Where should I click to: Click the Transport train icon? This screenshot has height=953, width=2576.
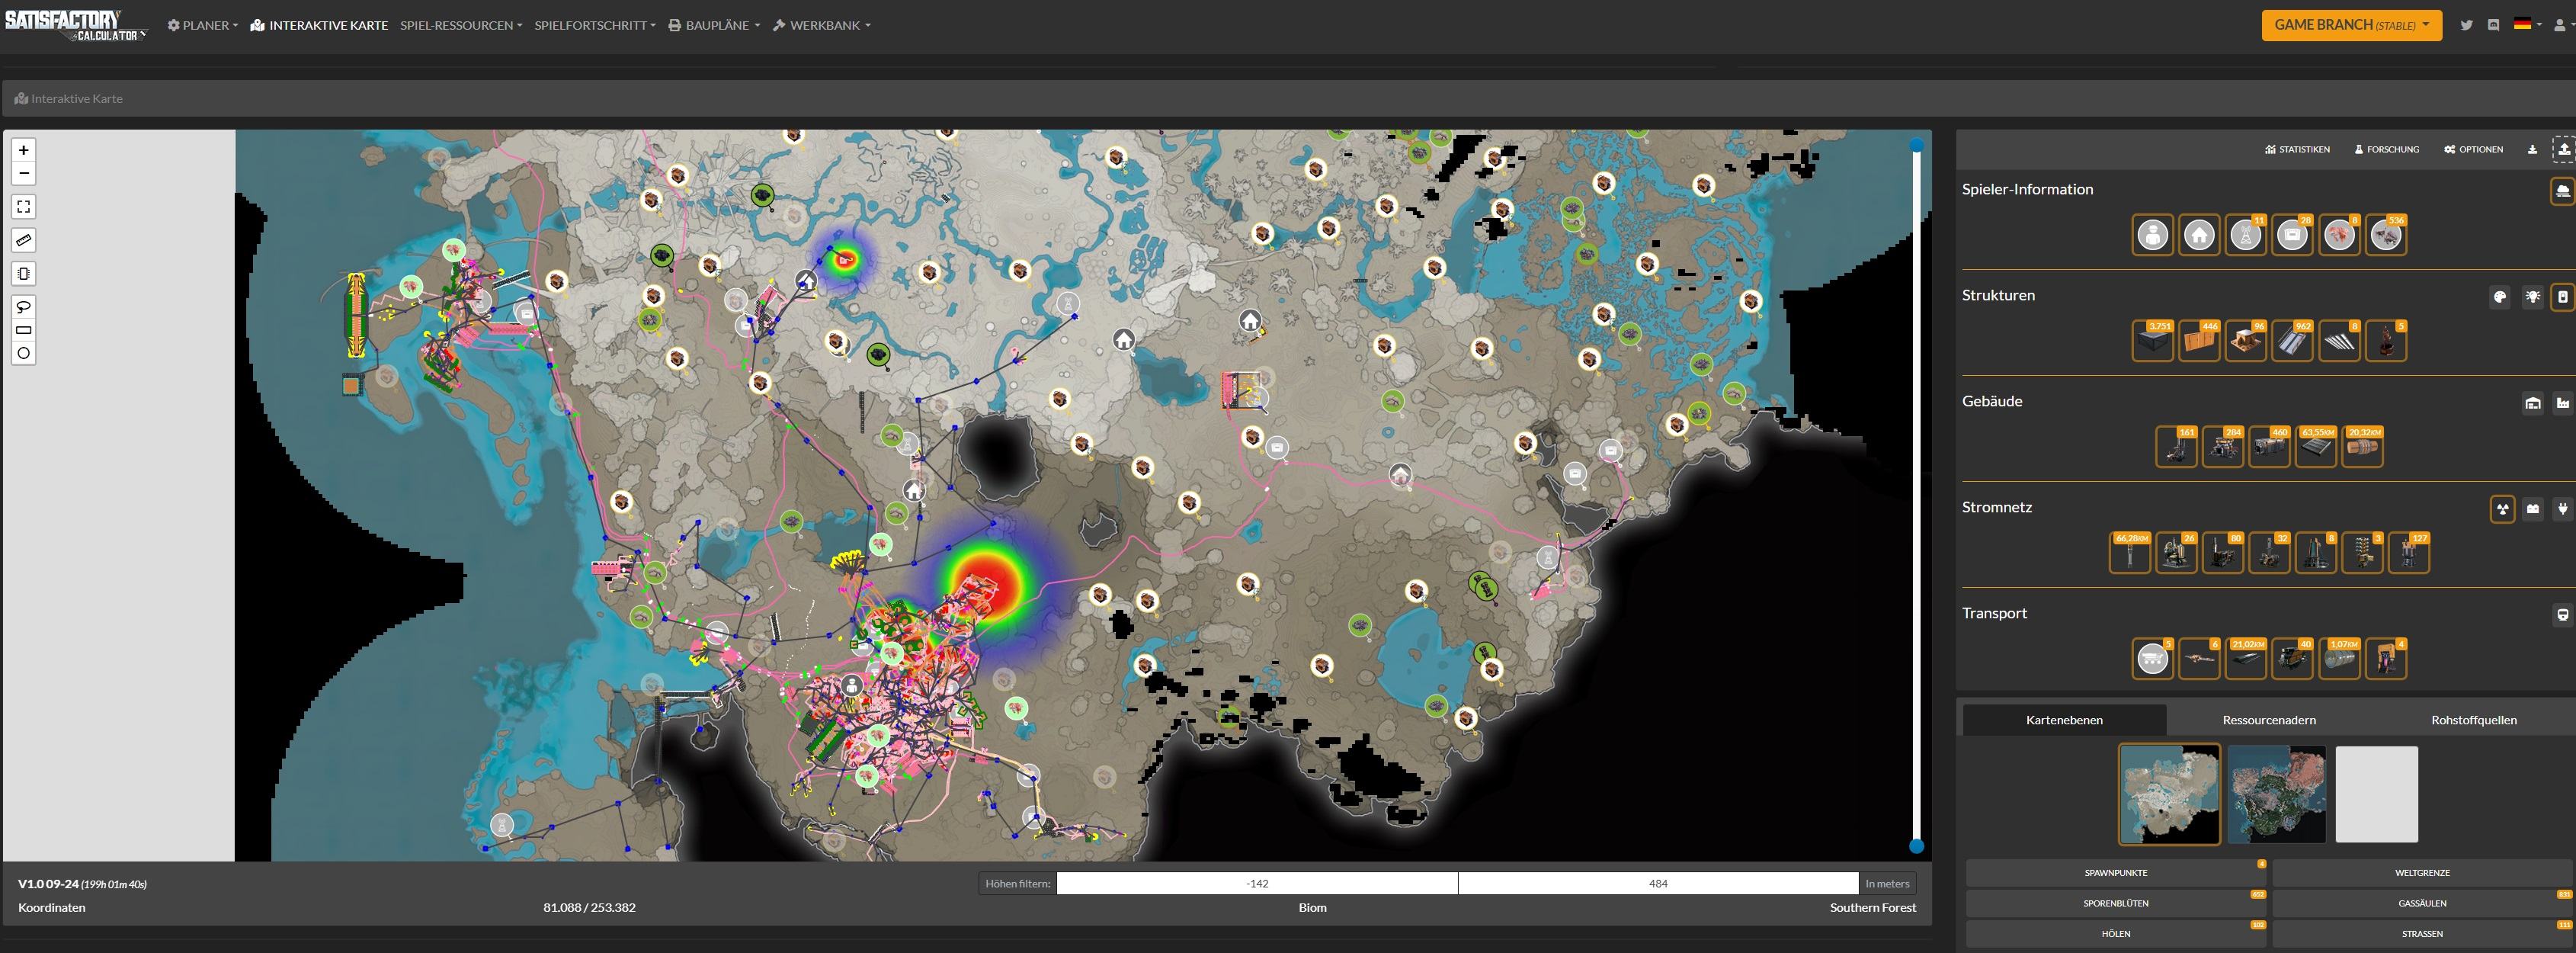pyautogui.click(x=2563, y=615)
